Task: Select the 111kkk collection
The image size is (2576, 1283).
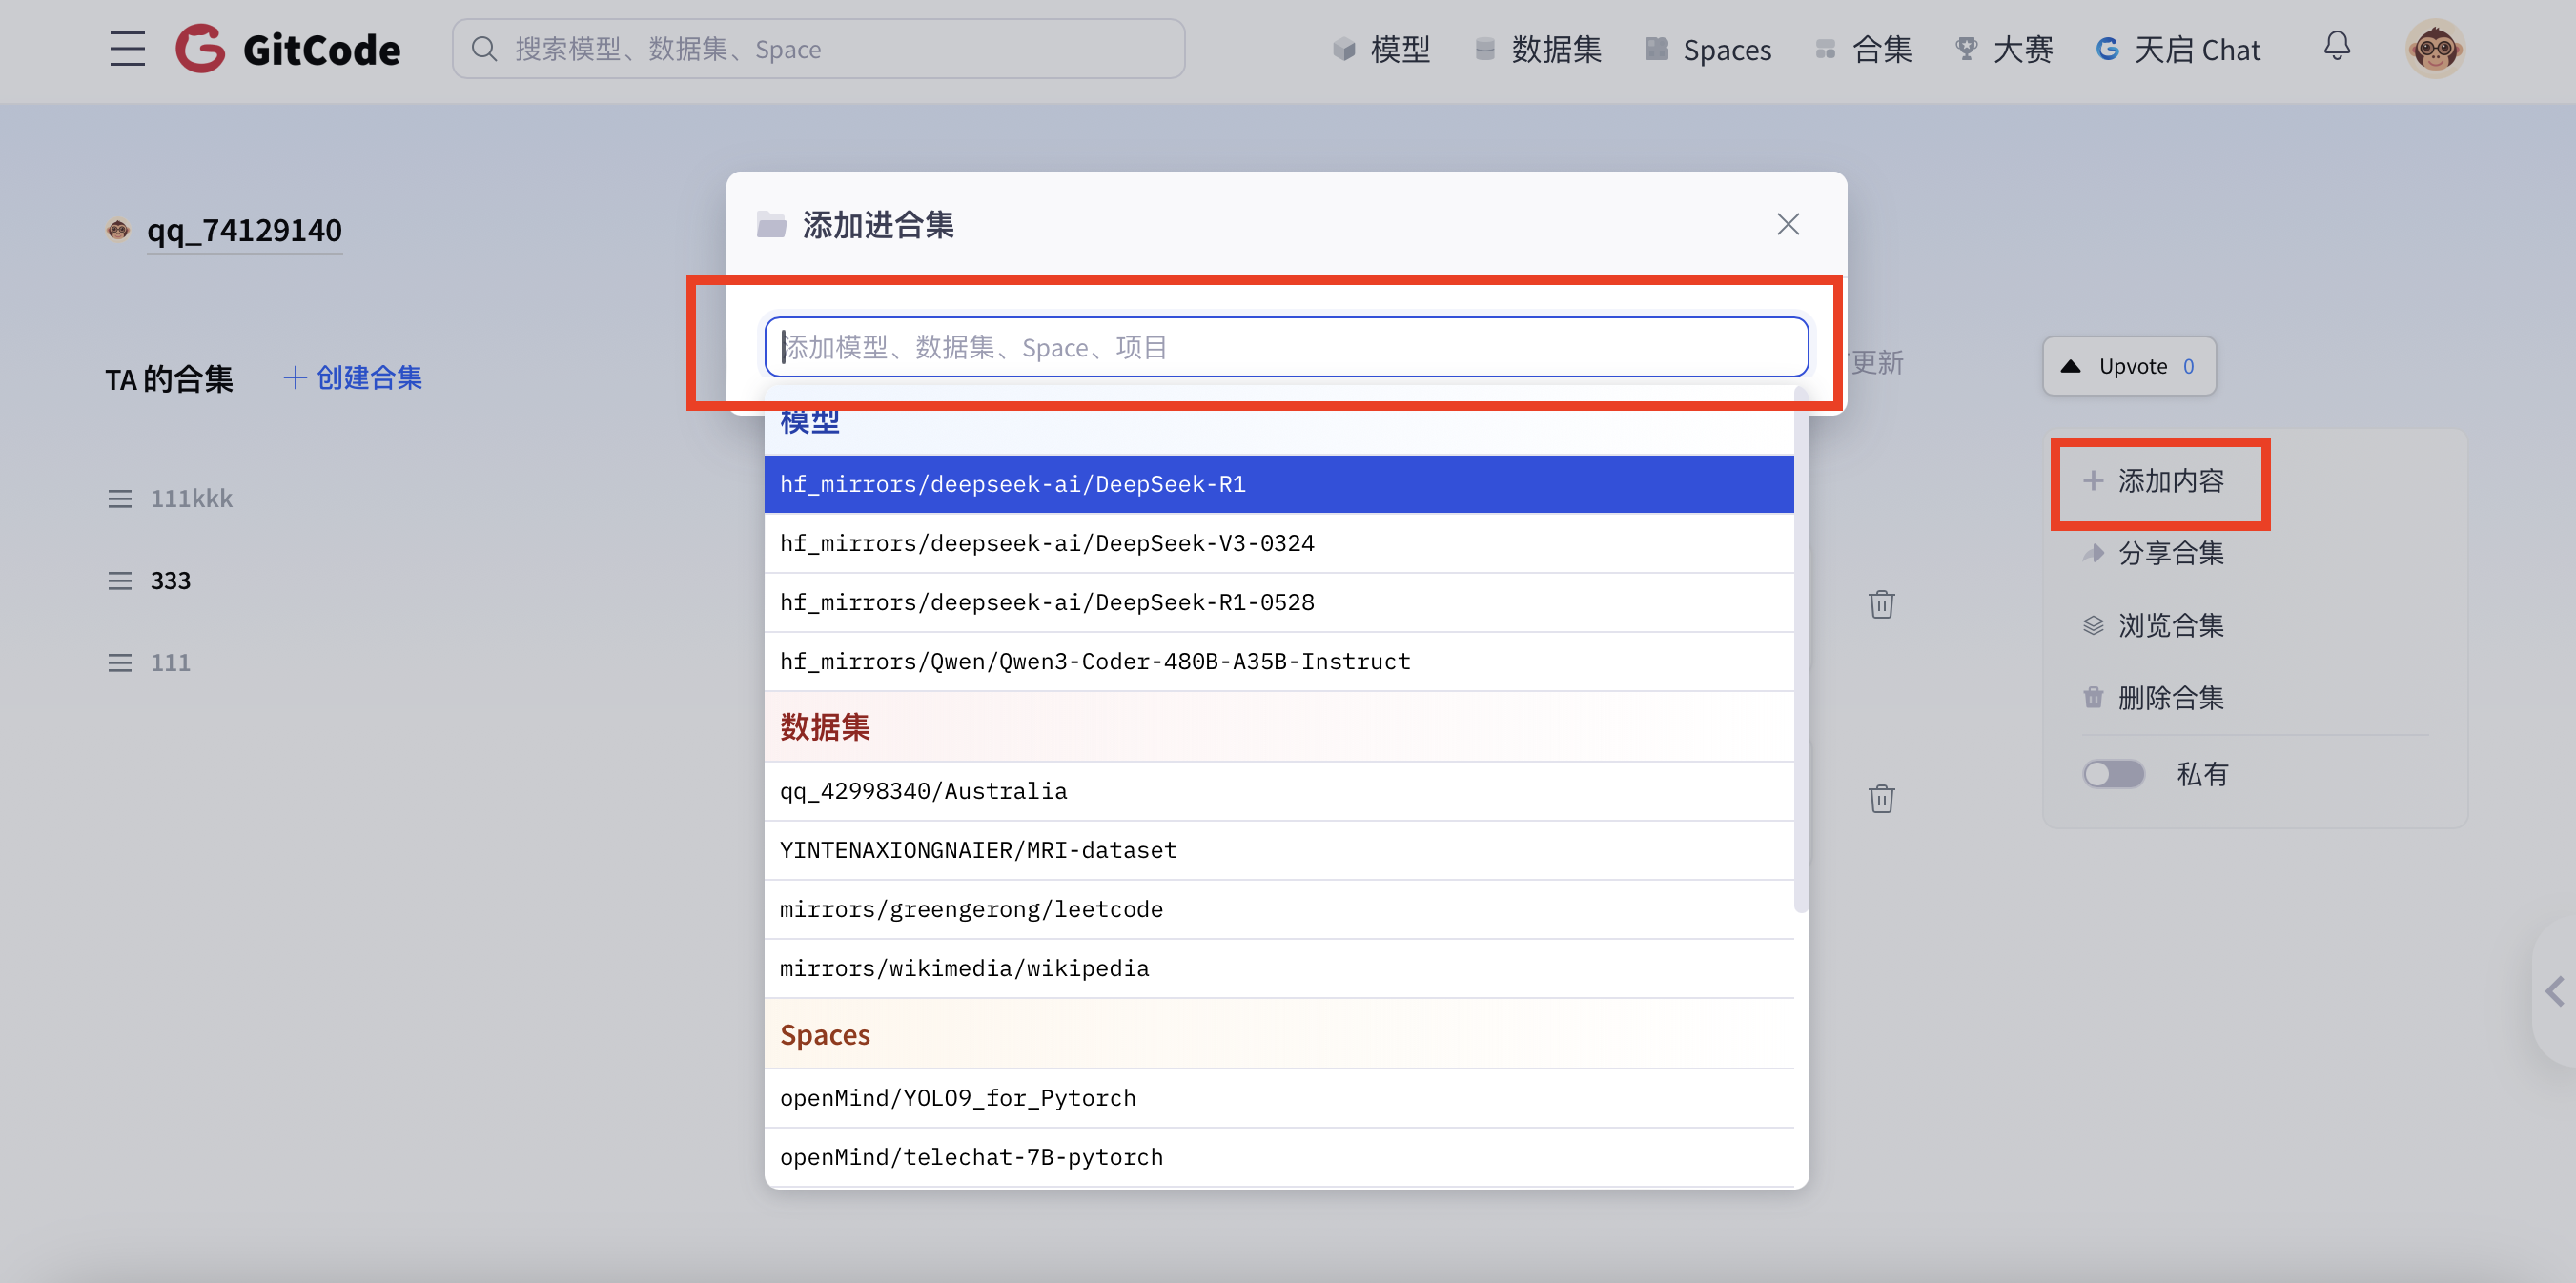Action: [191, 498]
